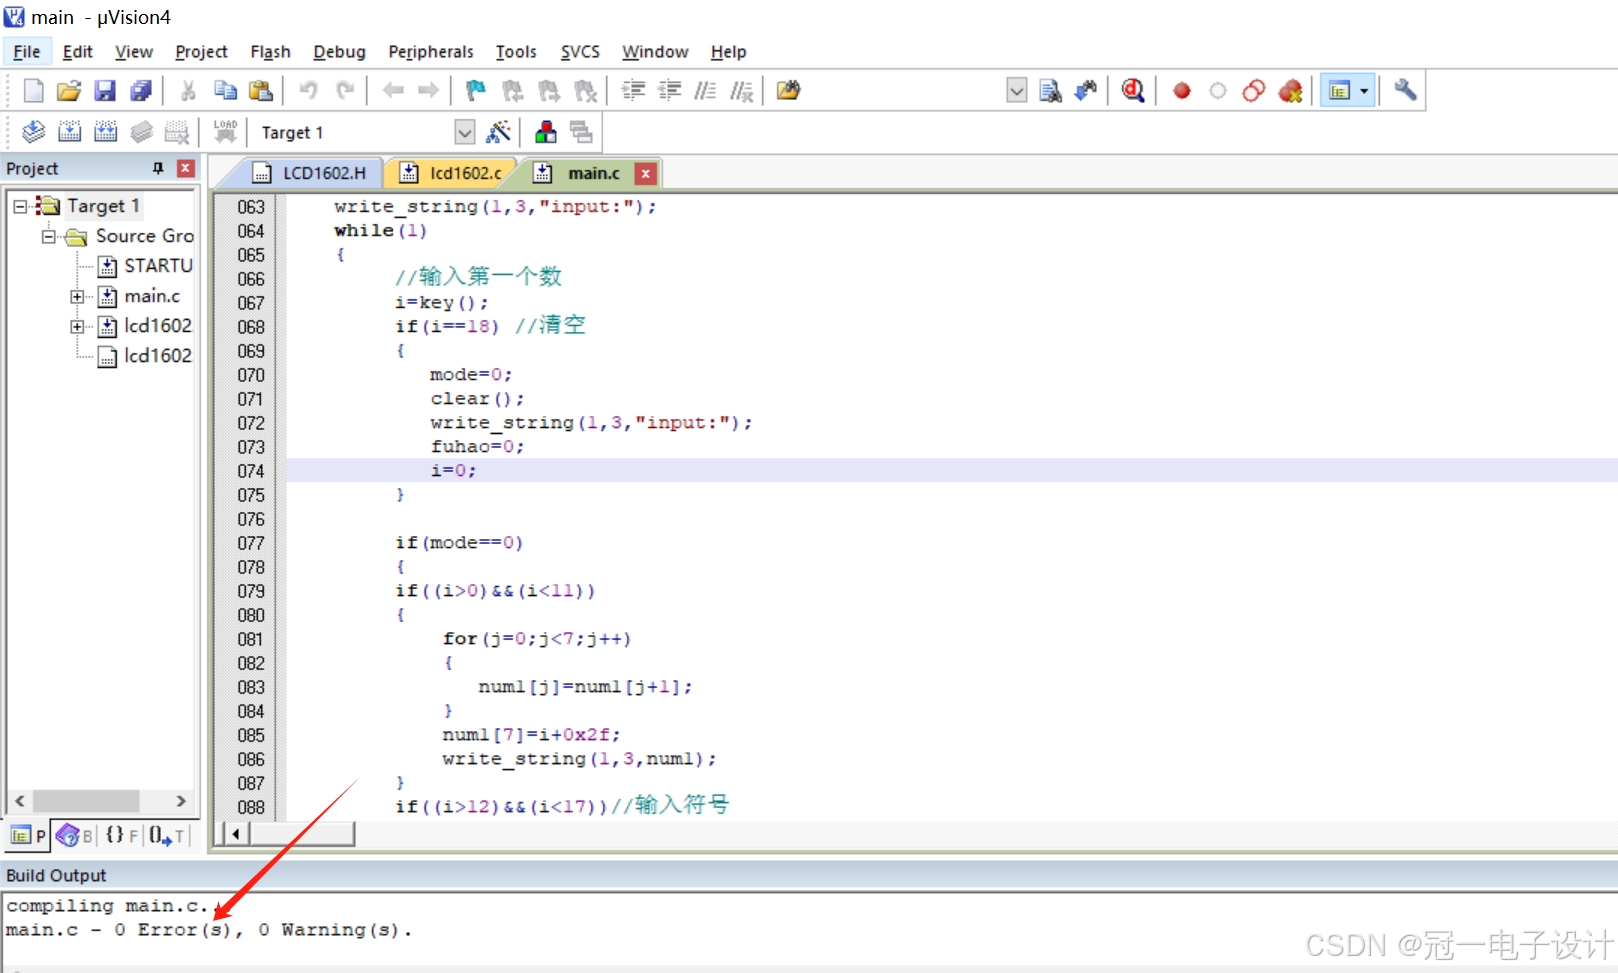Screen dimensions: 1618x973
Task: Expand the main.c tree node
Action: pyautogui.click(x=77, y=296)
